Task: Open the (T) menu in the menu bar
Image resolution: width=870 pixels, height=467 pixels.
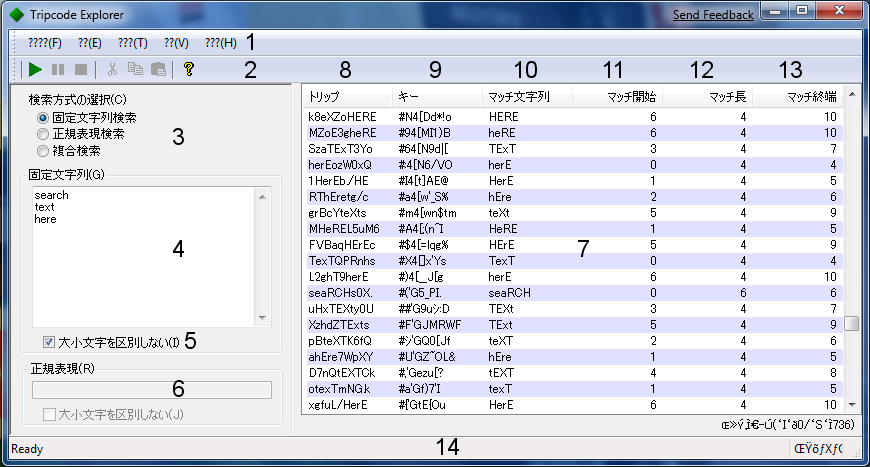Action: [x=132, y=43]
